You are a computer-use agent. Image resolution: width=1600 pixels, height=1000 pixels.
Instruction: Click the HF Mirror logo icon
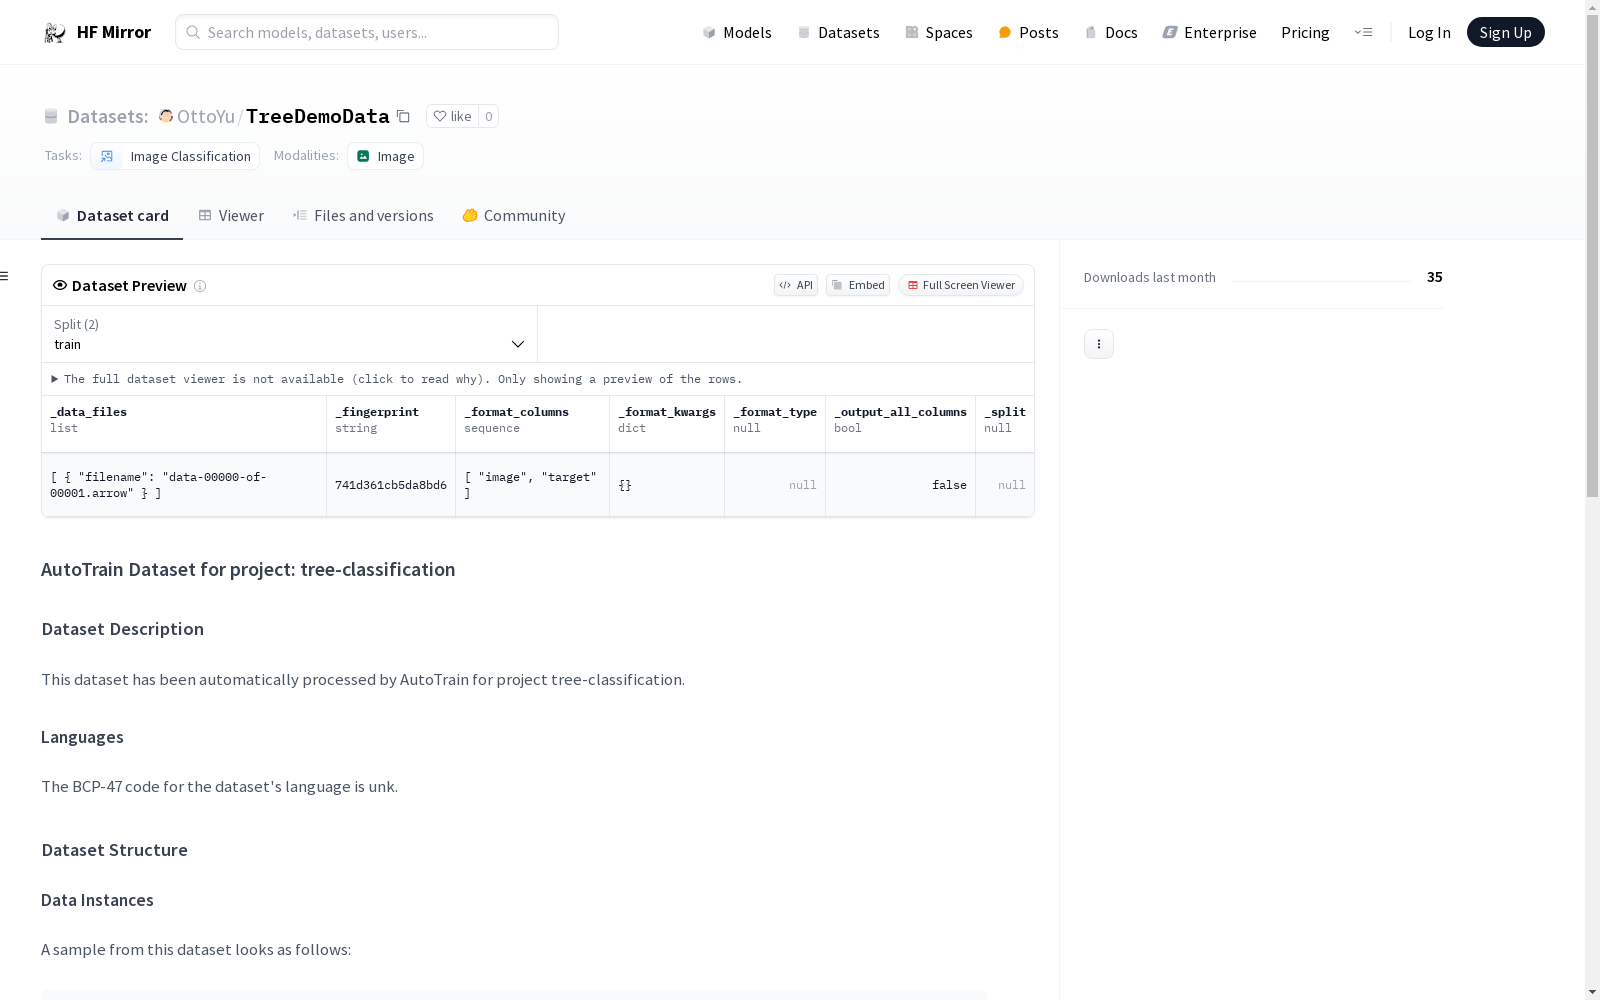click(55, 33)
